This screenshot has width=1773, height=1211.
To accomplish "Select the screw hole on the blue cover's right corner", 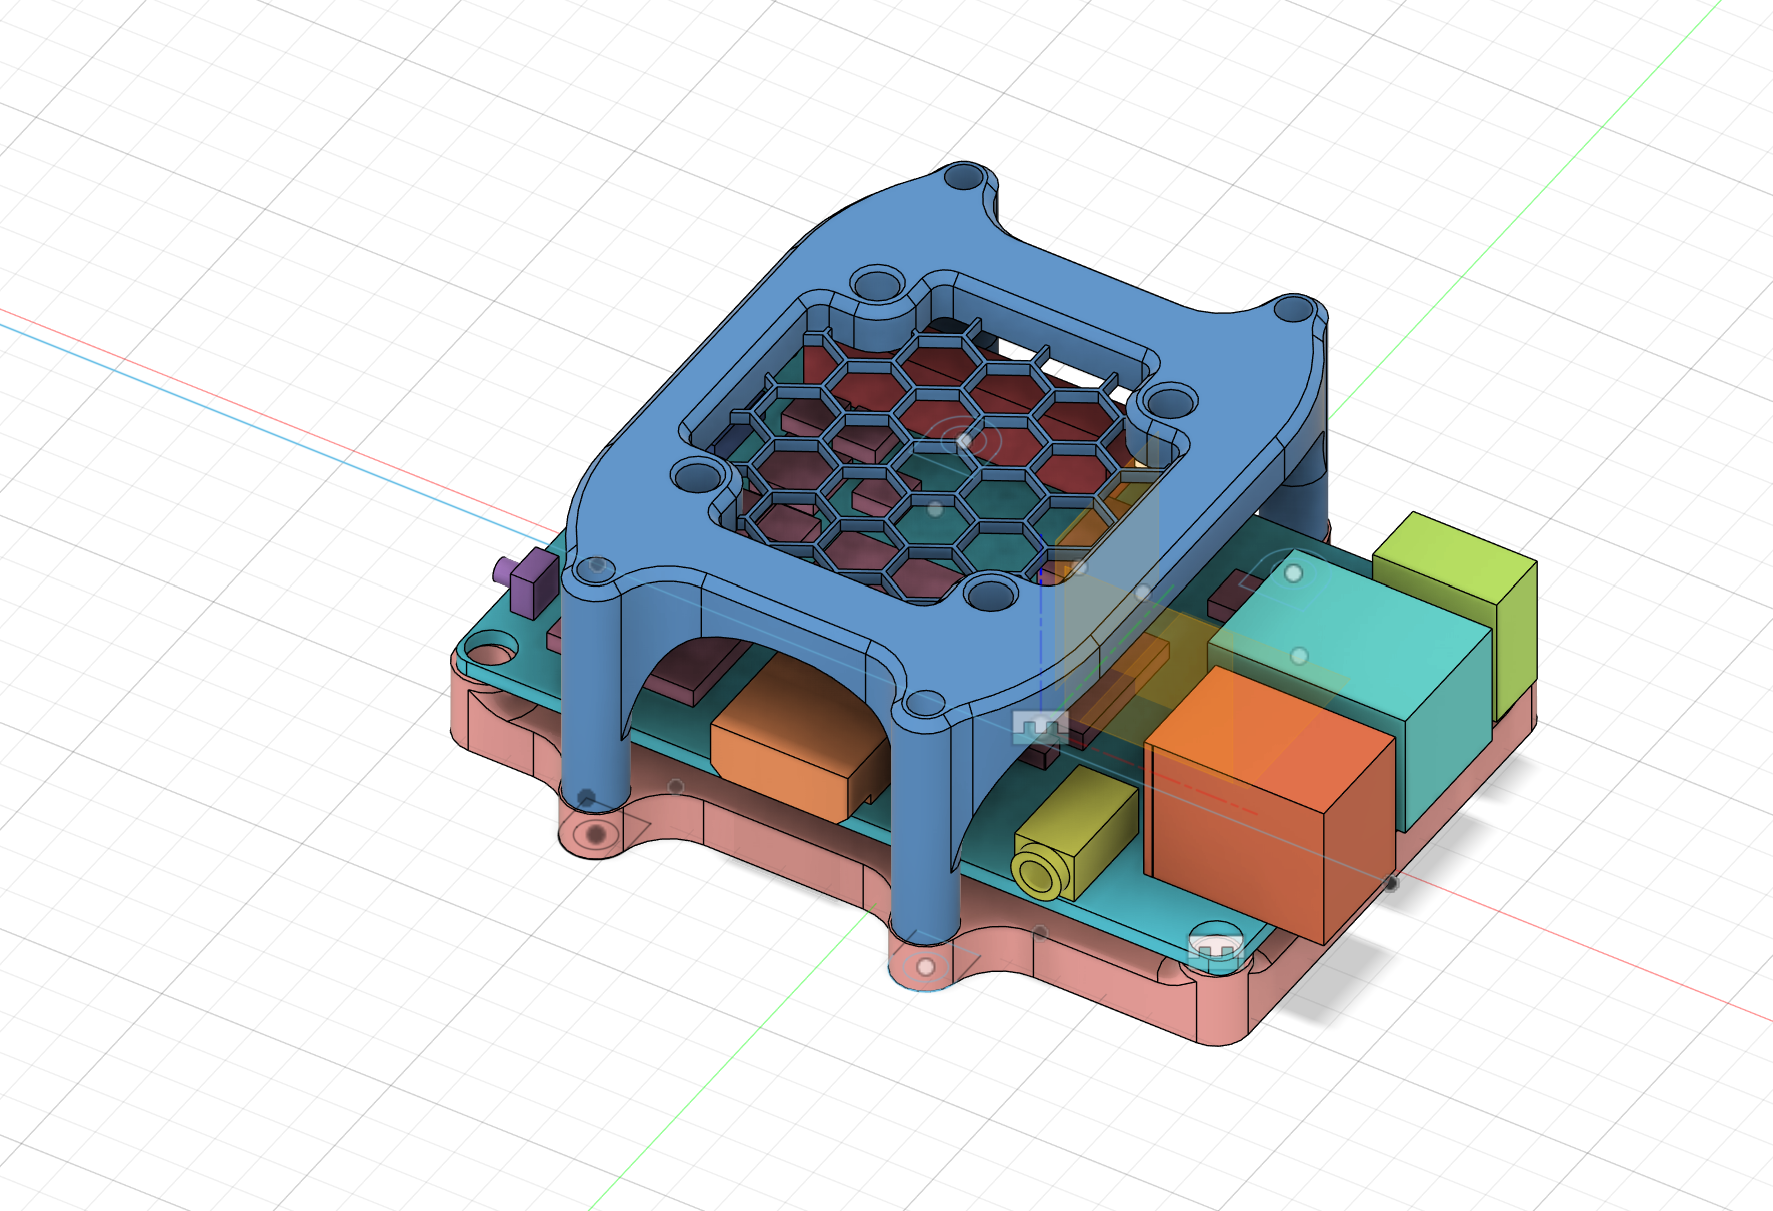I will pyautogui.click(x=1294, y=309).
